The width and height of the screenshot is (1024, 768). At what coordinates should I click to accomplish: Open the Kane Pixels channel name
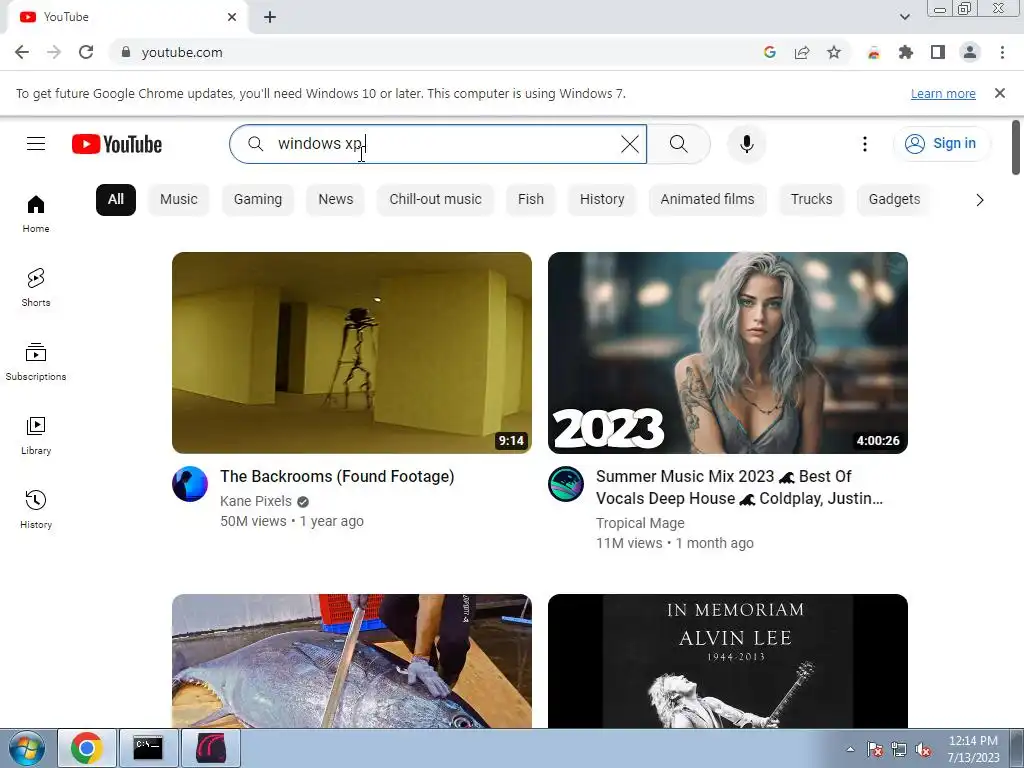(256, 501)
